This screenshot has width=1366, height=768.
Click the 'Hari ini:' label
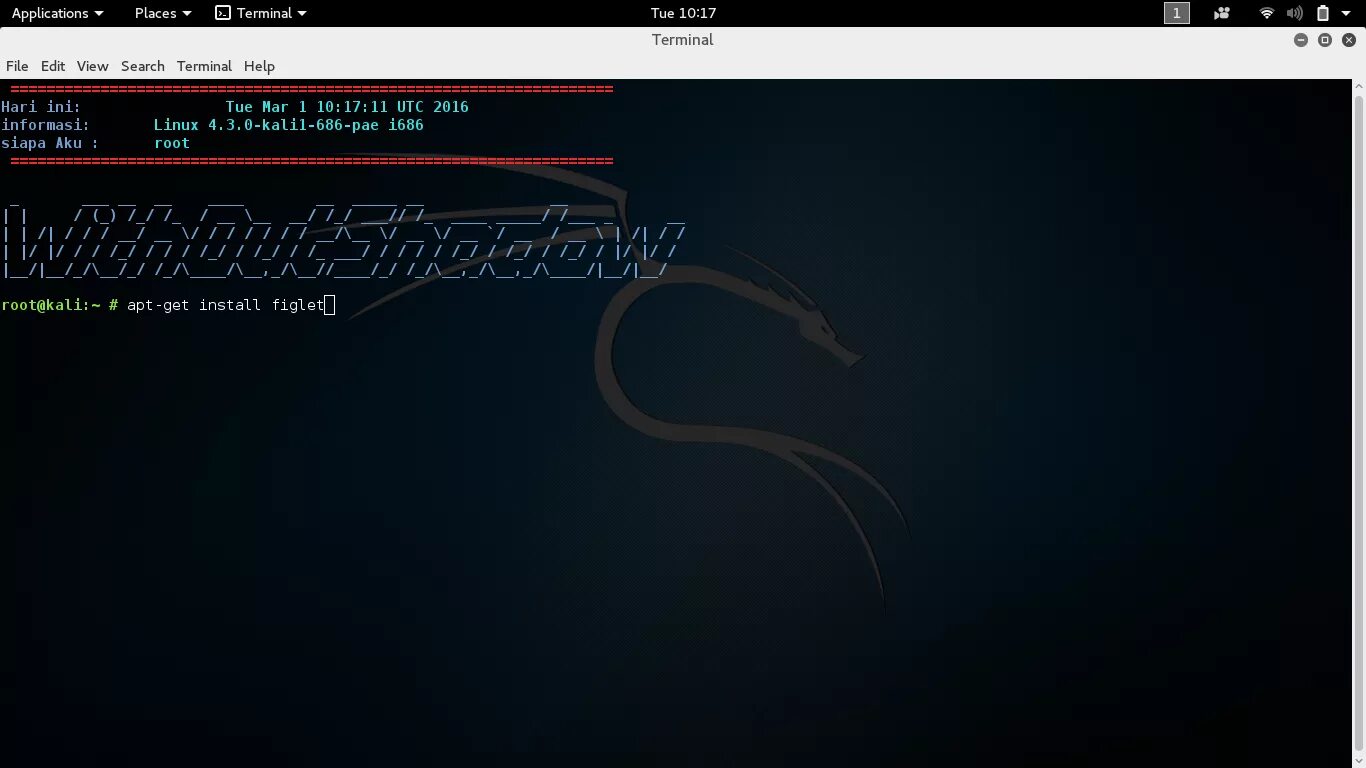coord(41,107)
